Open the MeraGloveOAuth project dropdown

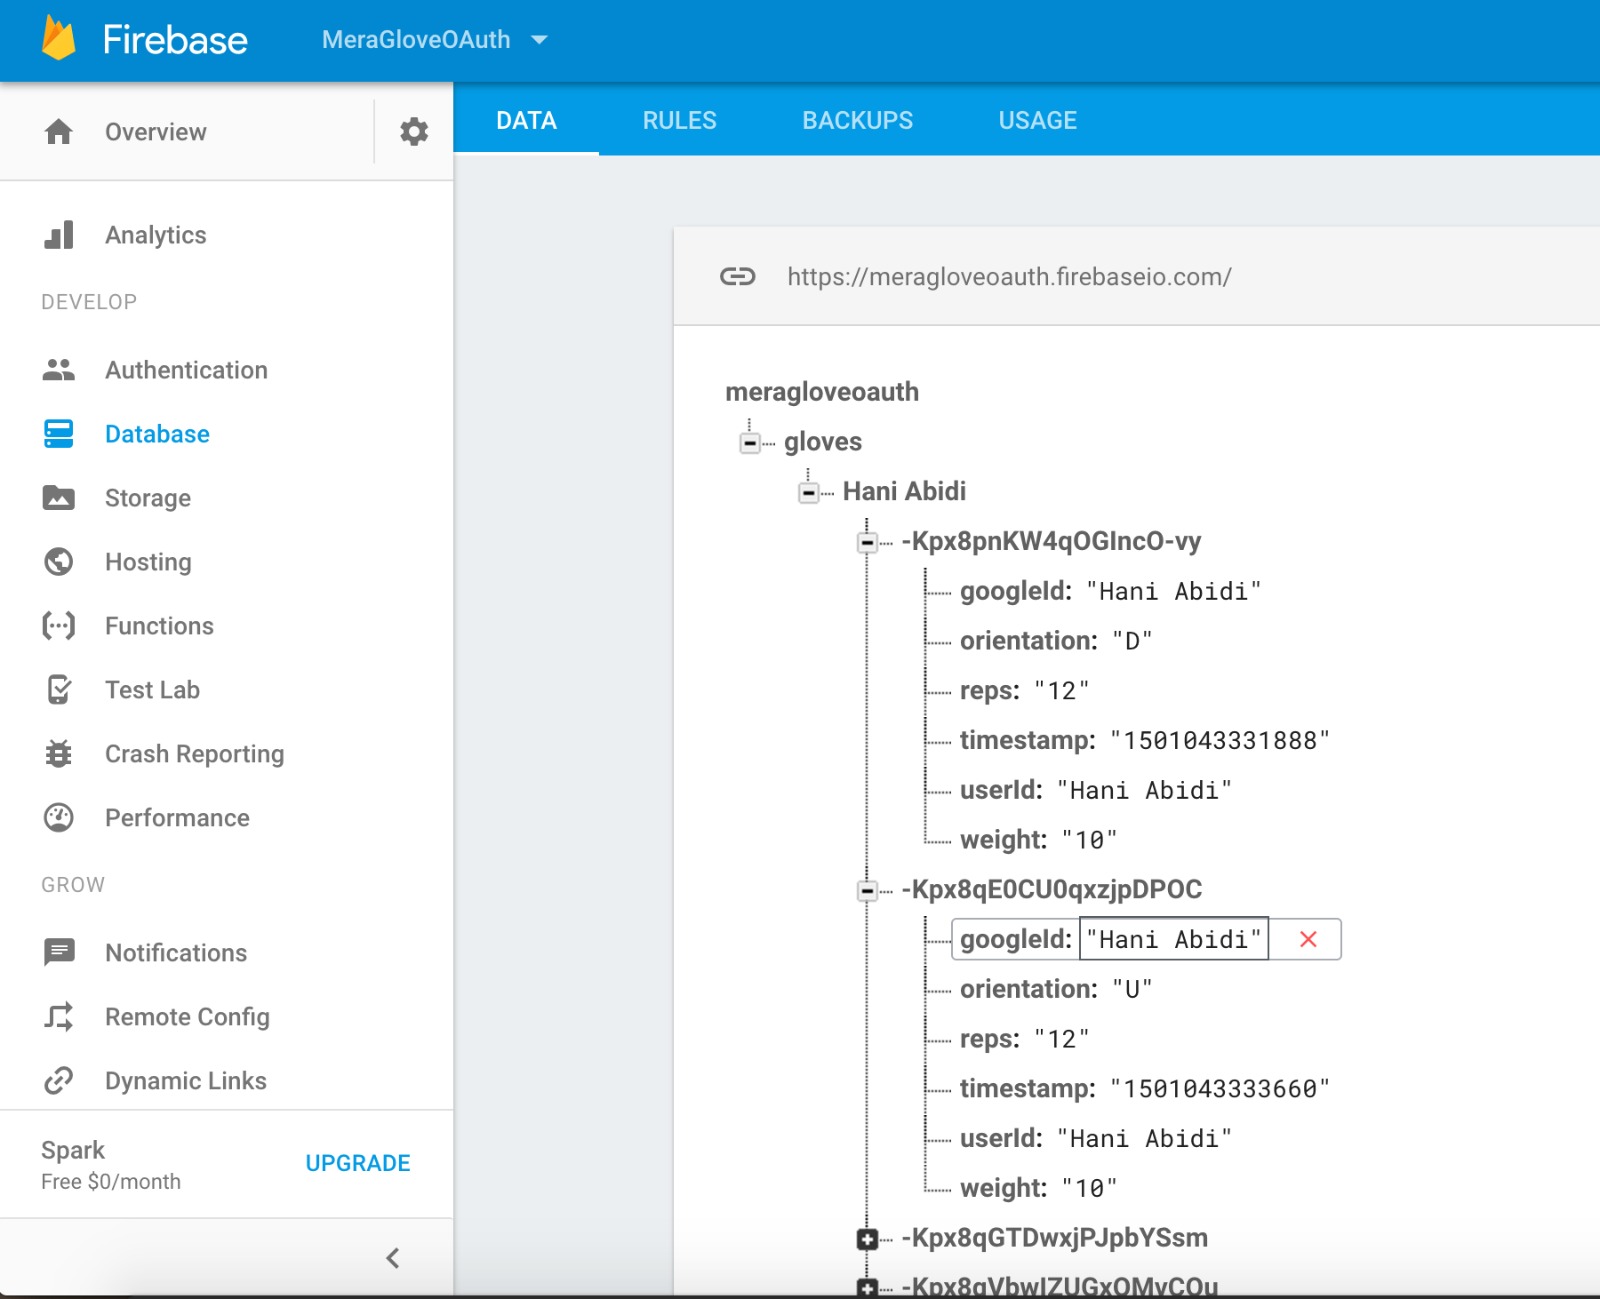point(435,40)
